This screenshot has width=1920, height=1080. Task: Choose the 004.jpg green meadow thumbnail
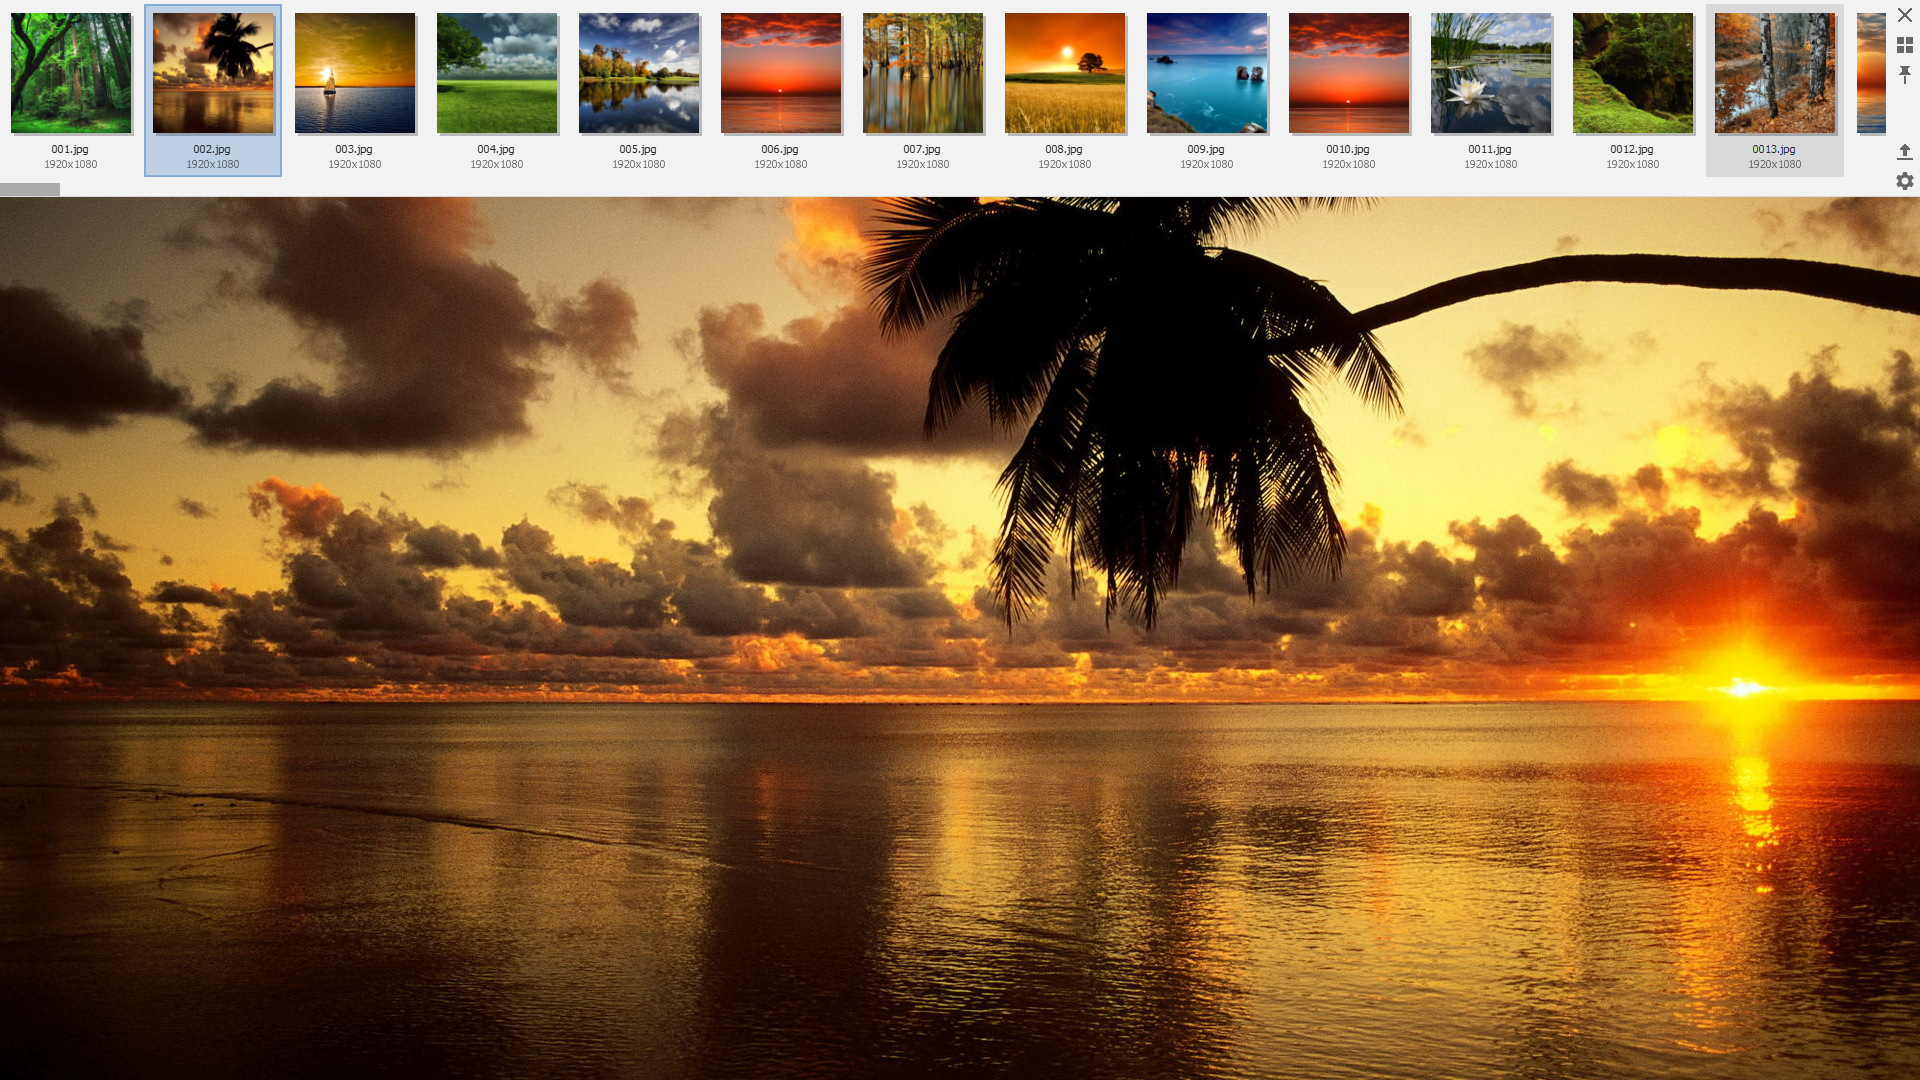(x=497, y=73)
